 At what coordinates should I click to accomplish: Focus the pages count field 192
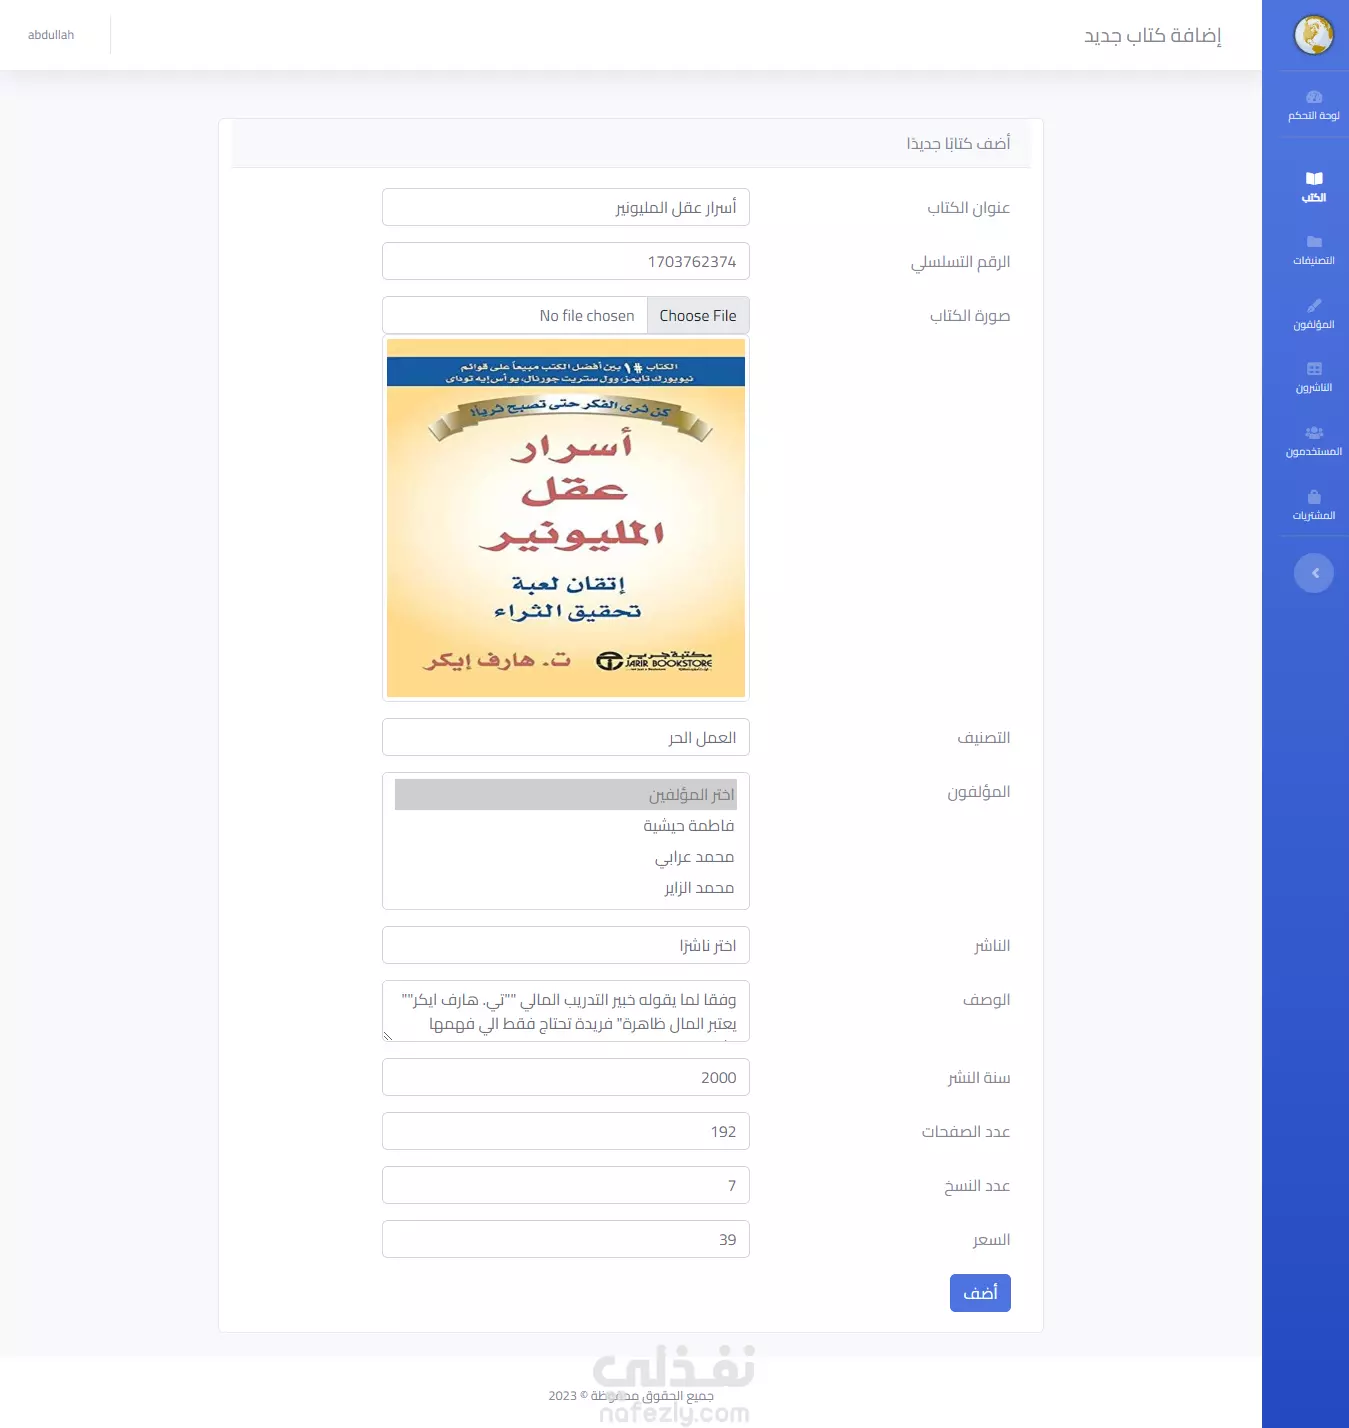click(x=566, y=1131)
